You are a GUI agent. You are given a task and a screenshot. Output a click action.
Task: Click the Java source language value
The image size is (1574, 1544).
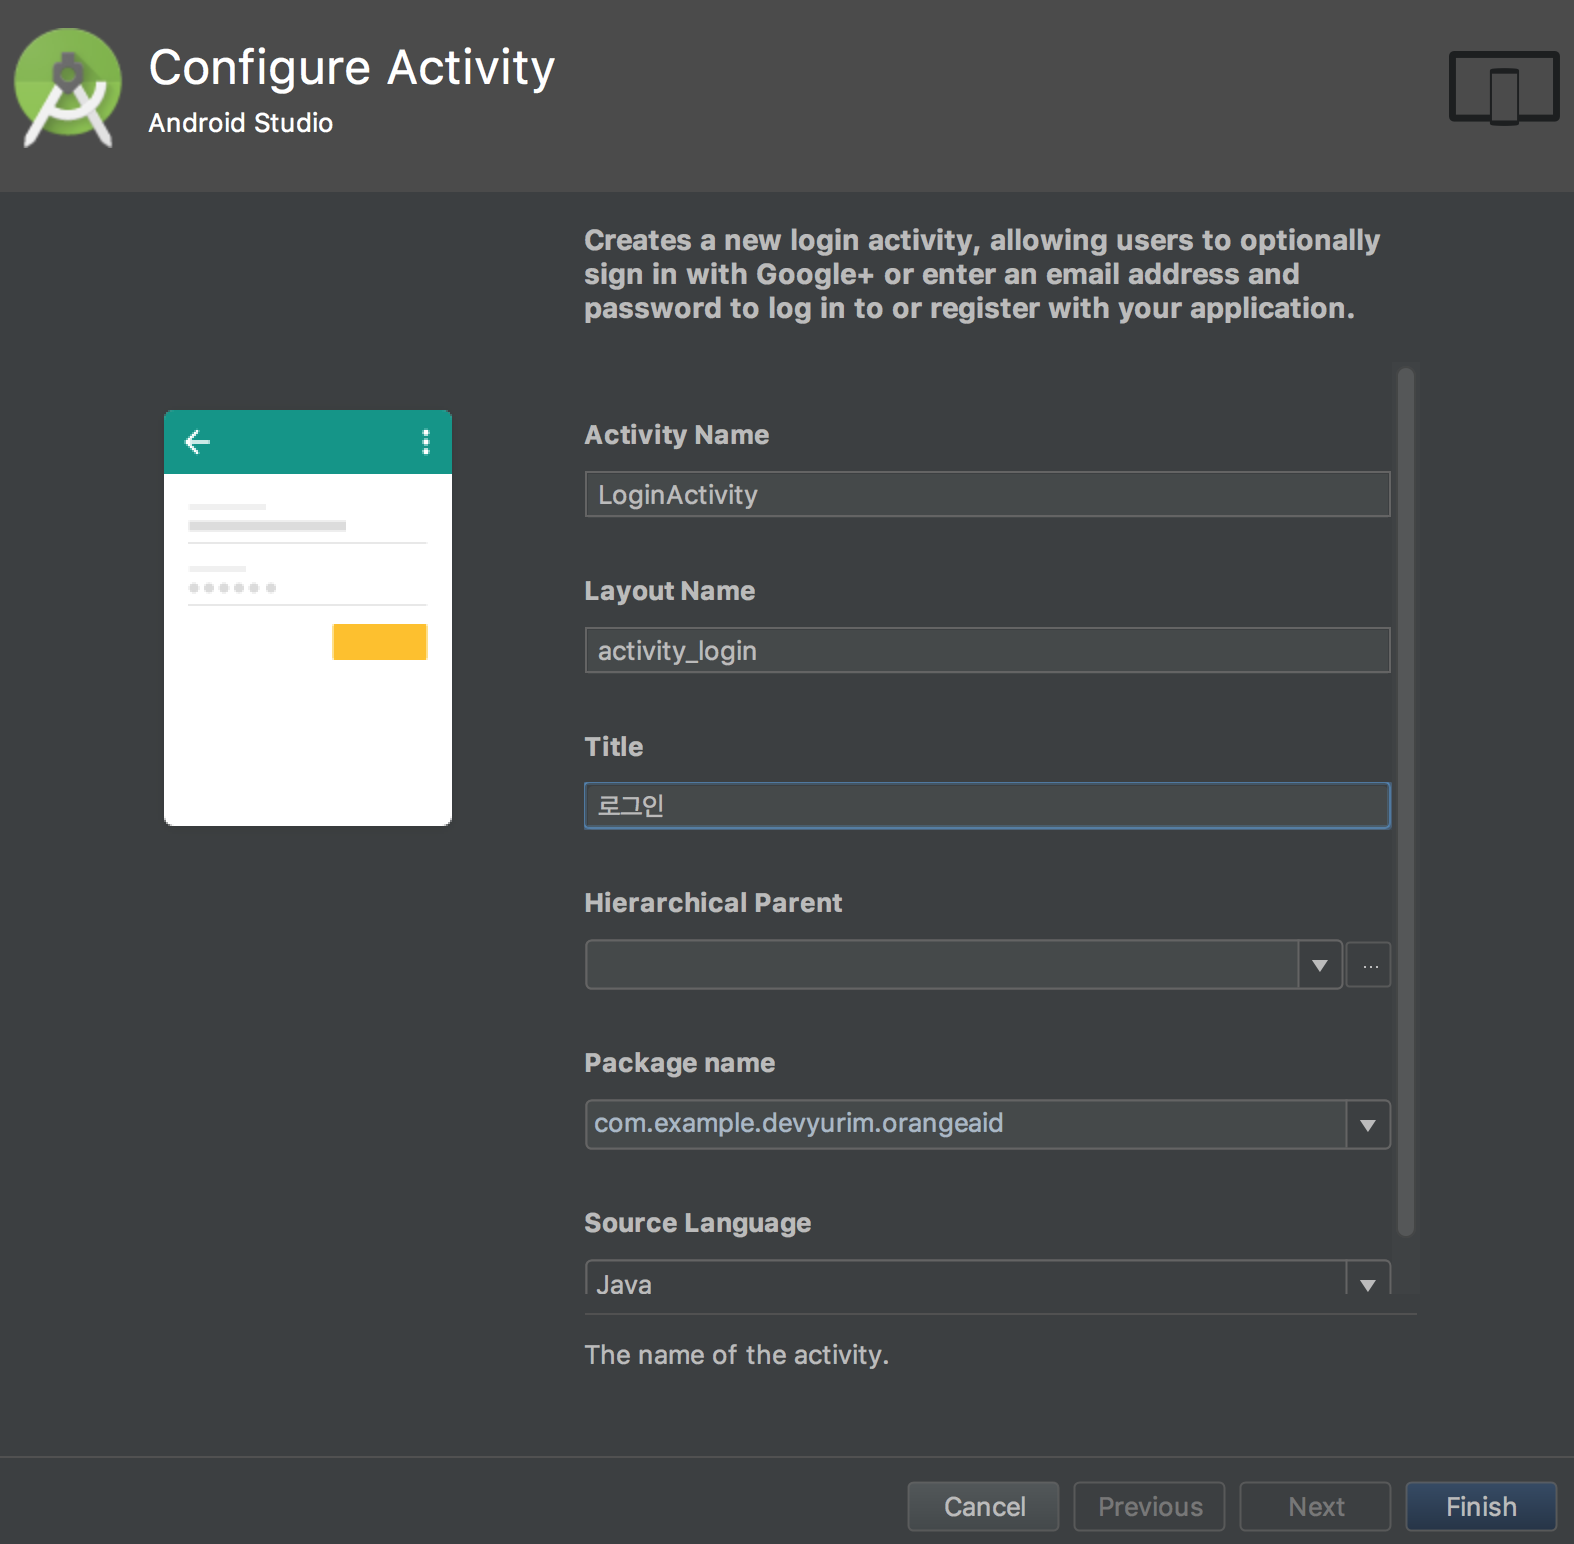click(624, 1284)
